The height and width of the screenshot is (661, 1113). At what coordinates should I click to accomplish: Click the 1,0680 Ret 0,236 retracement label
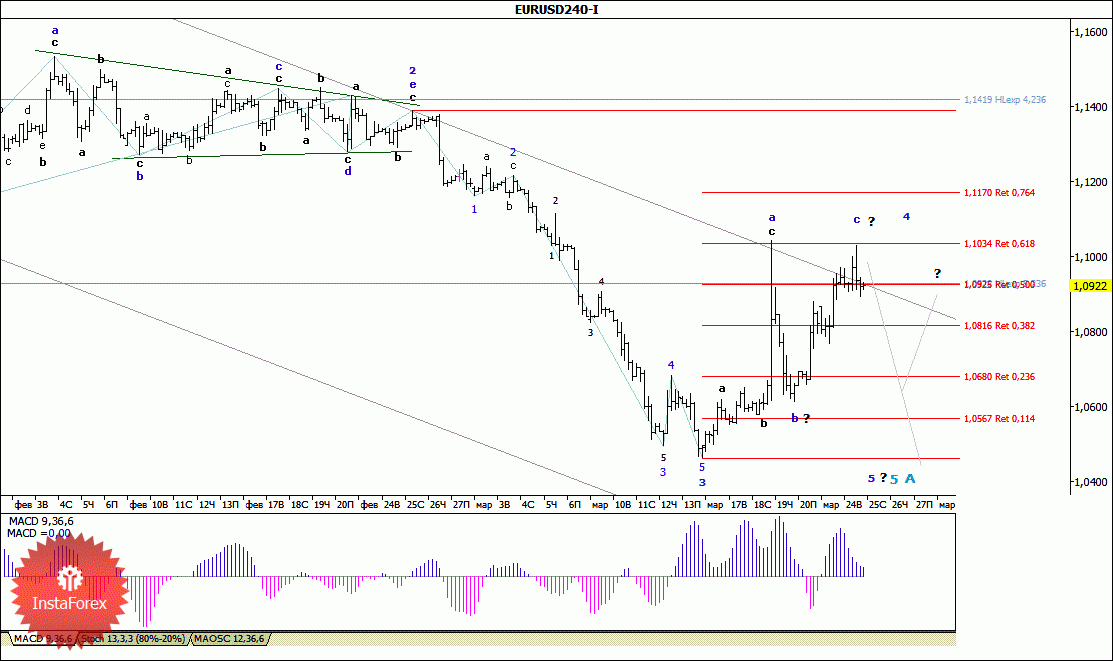click(x=999, y=377)
